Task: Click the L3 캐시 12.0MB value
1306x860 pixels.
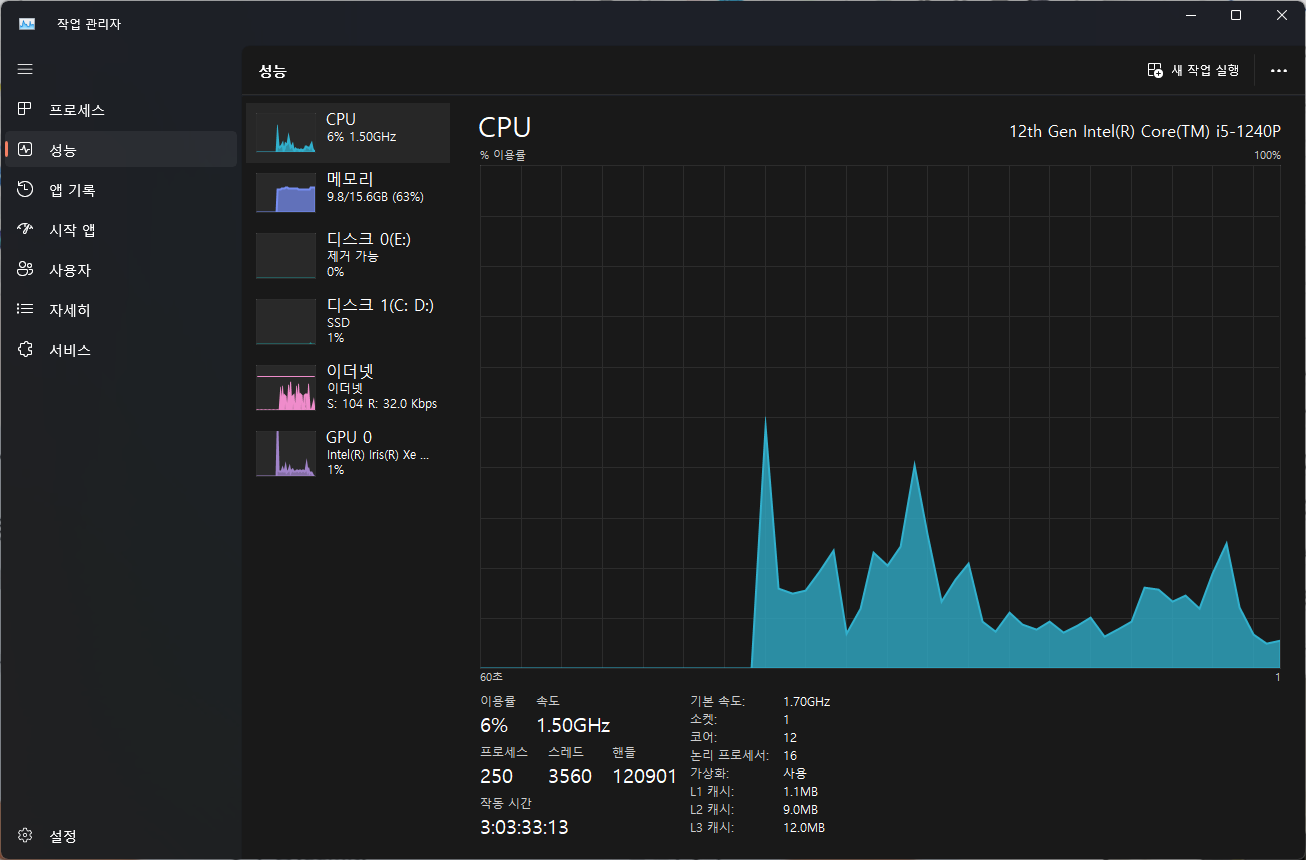Action: [804, 827]
